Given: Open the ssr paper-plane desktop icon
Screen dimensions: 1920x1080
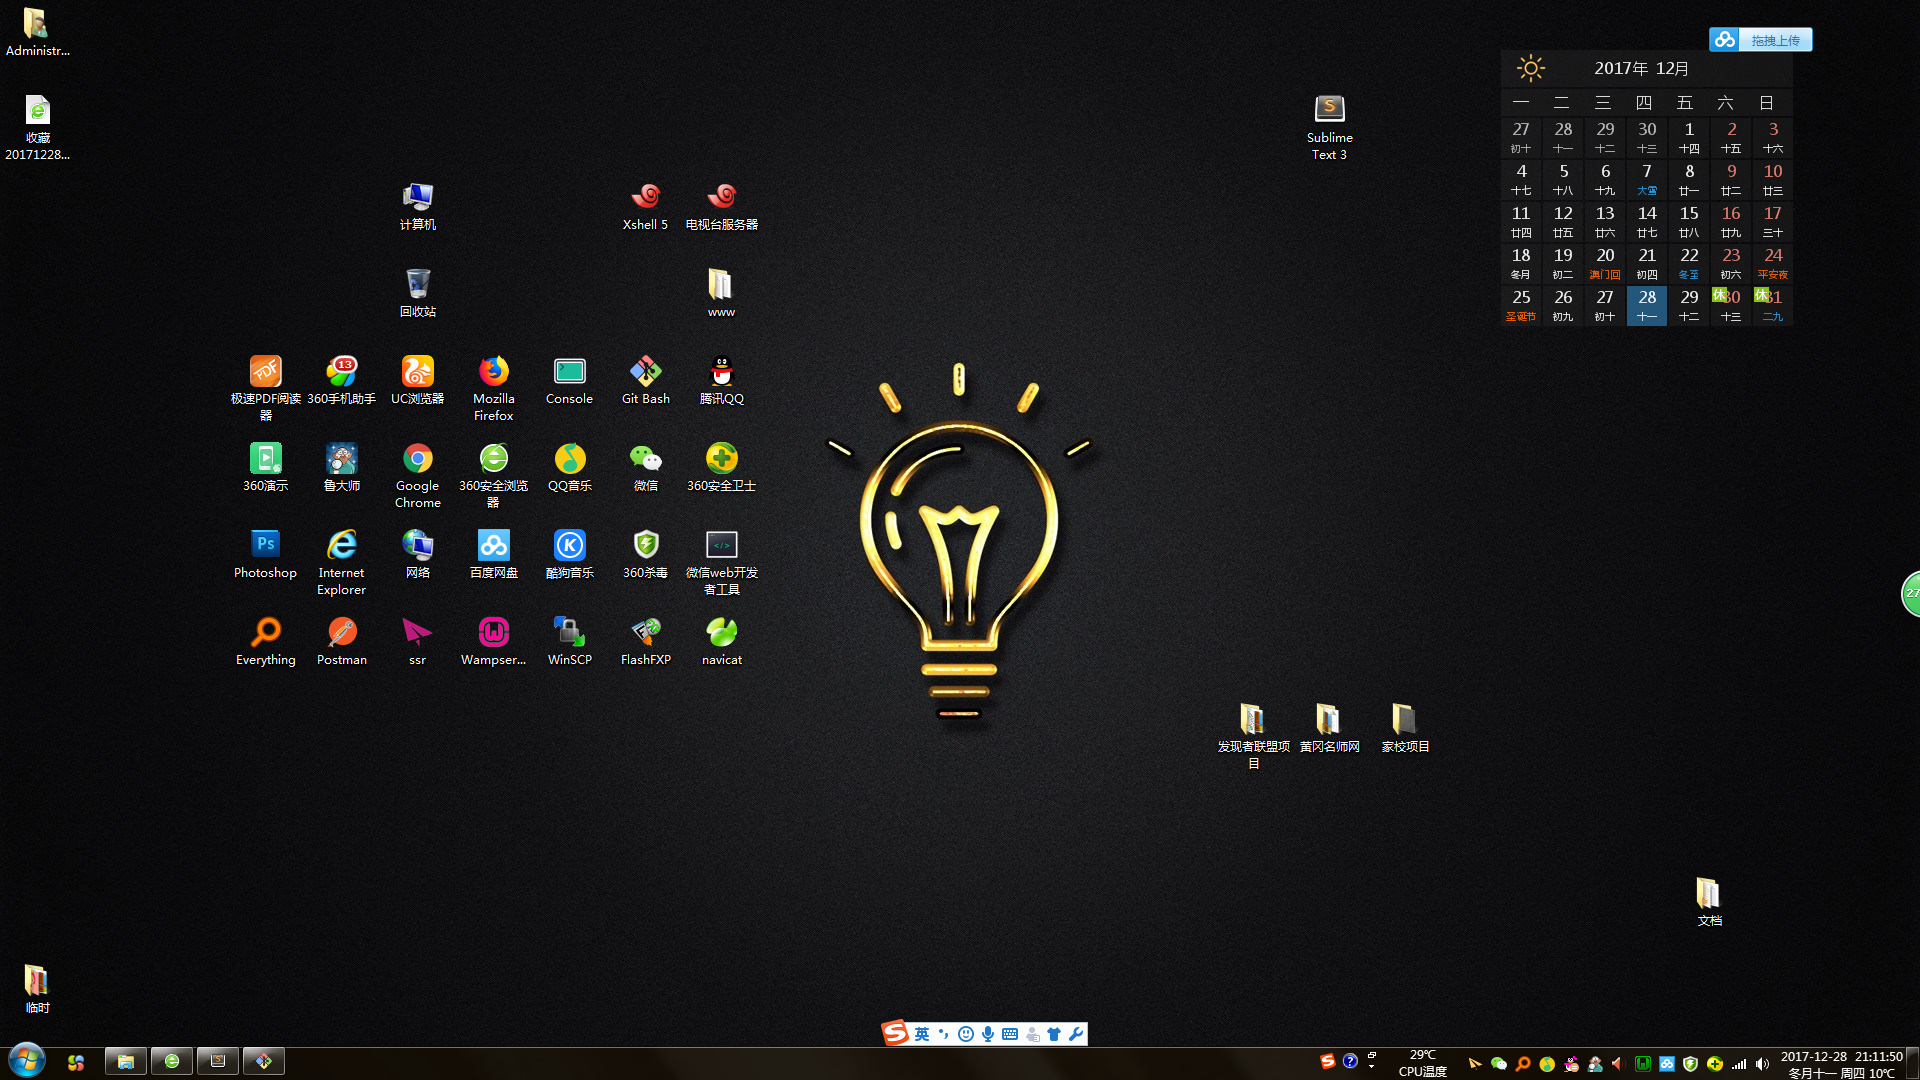Looking at the screenshot, I should 417,641.
